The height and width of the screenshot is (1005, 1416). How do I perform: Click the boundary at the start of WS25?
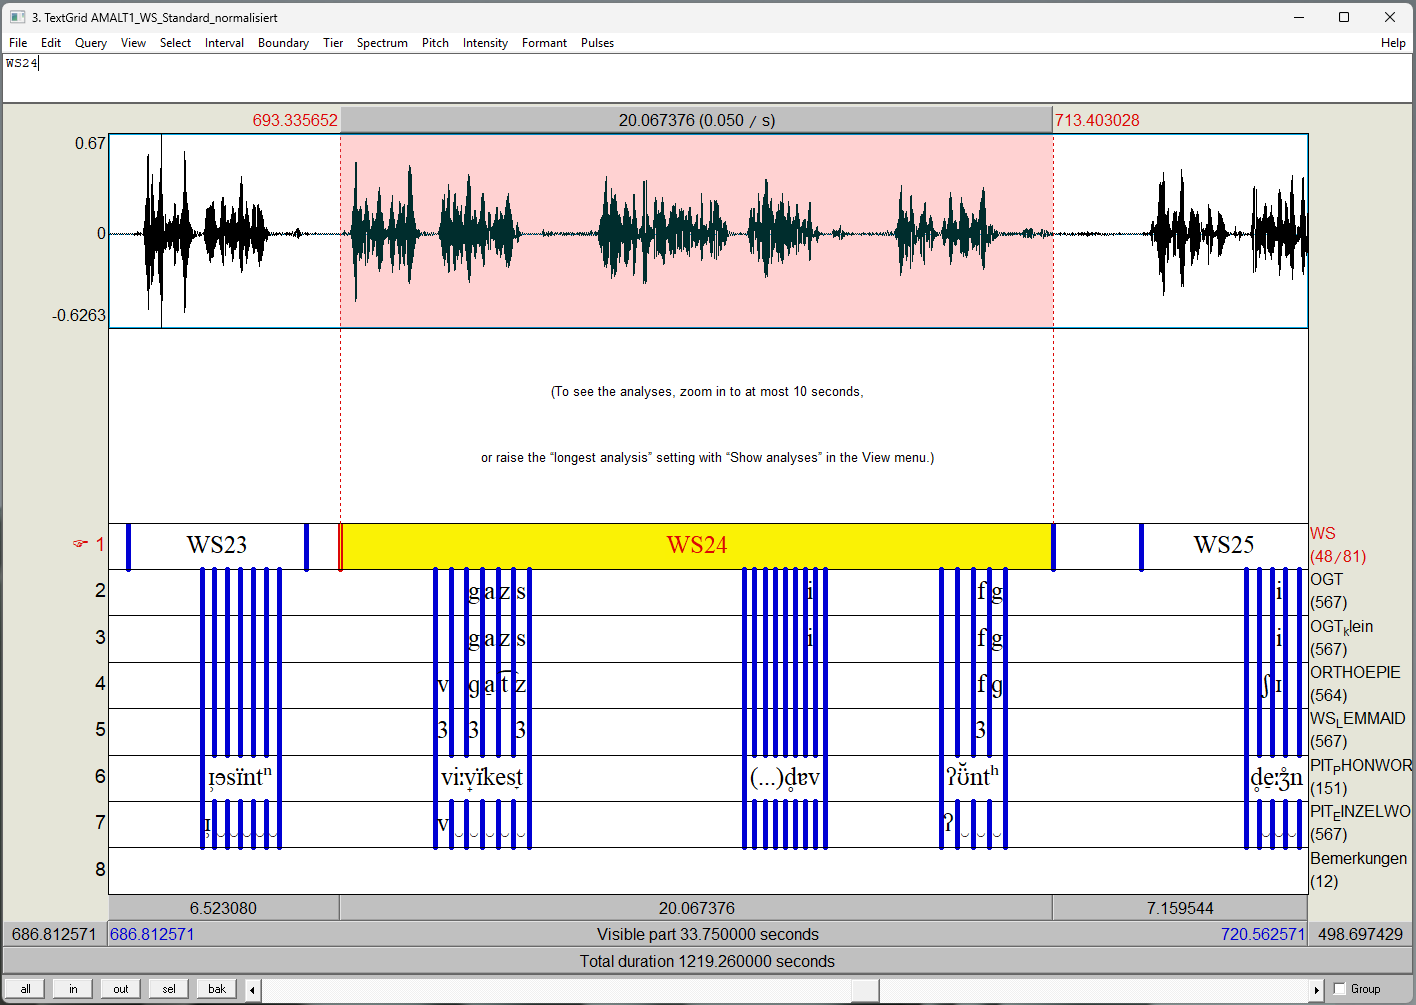[x=1141, y=546]
